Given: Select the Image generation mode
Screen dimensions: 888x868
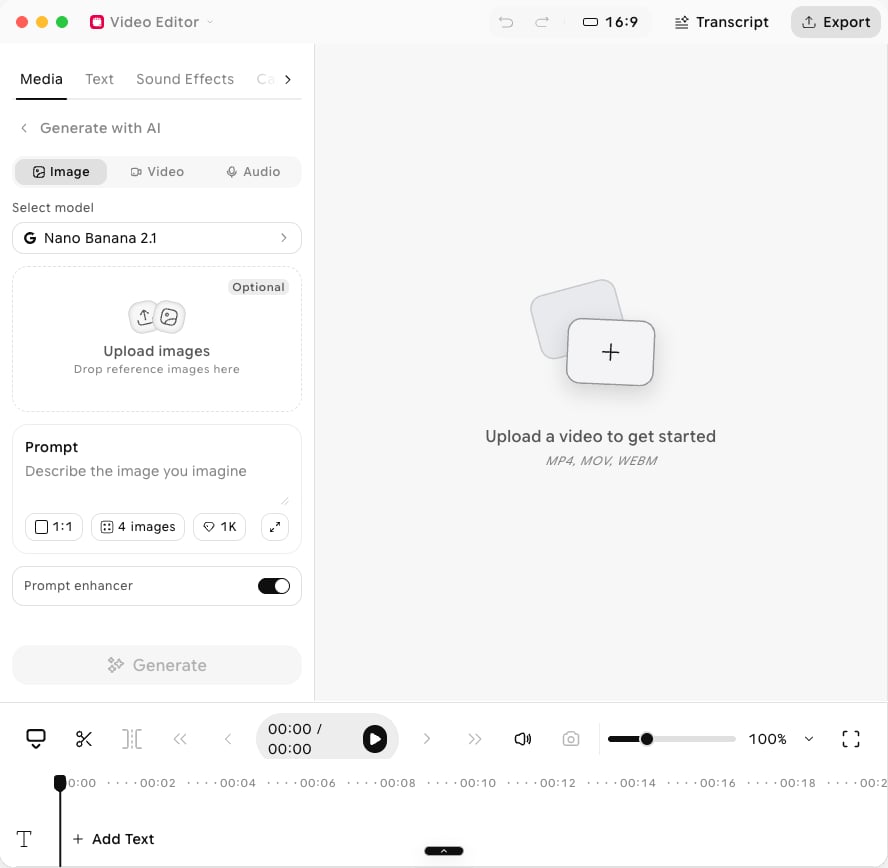Looking at the screenshot, I should (x=61, y=172).
